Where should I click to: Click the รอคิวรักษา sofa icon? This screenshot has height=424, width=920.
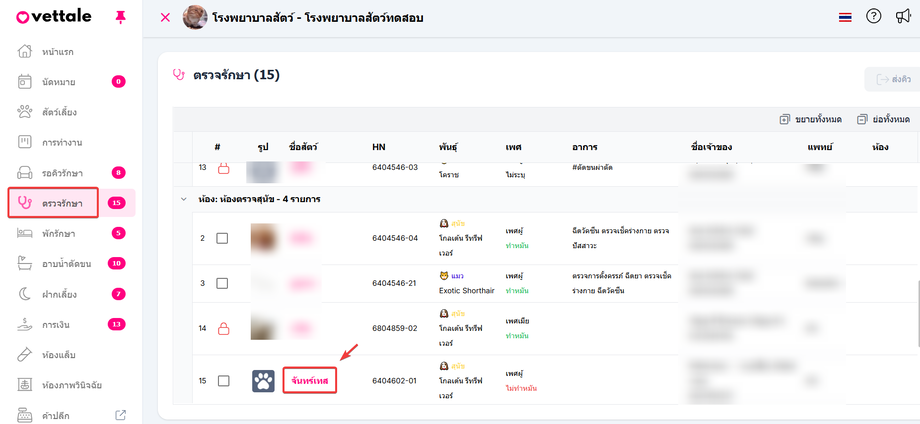pyautogui.click(x=25, y=172)
